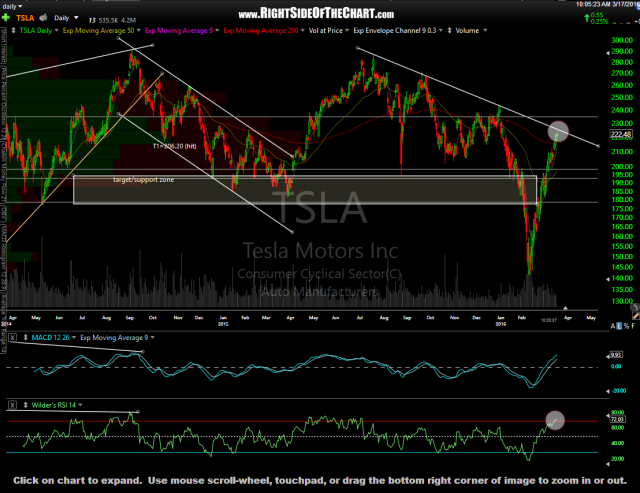This screenshot has width=640, height=493.
Task: Click the scale arrow beside RSI 80.00
Action: coord(607,416)
